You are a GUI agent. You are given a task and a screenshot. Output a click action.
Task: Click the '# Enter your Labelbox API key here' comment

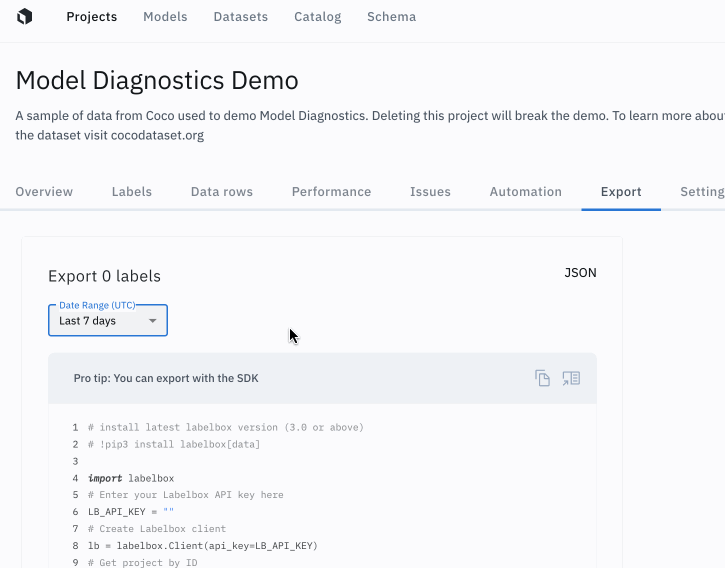tap(185, 495)
